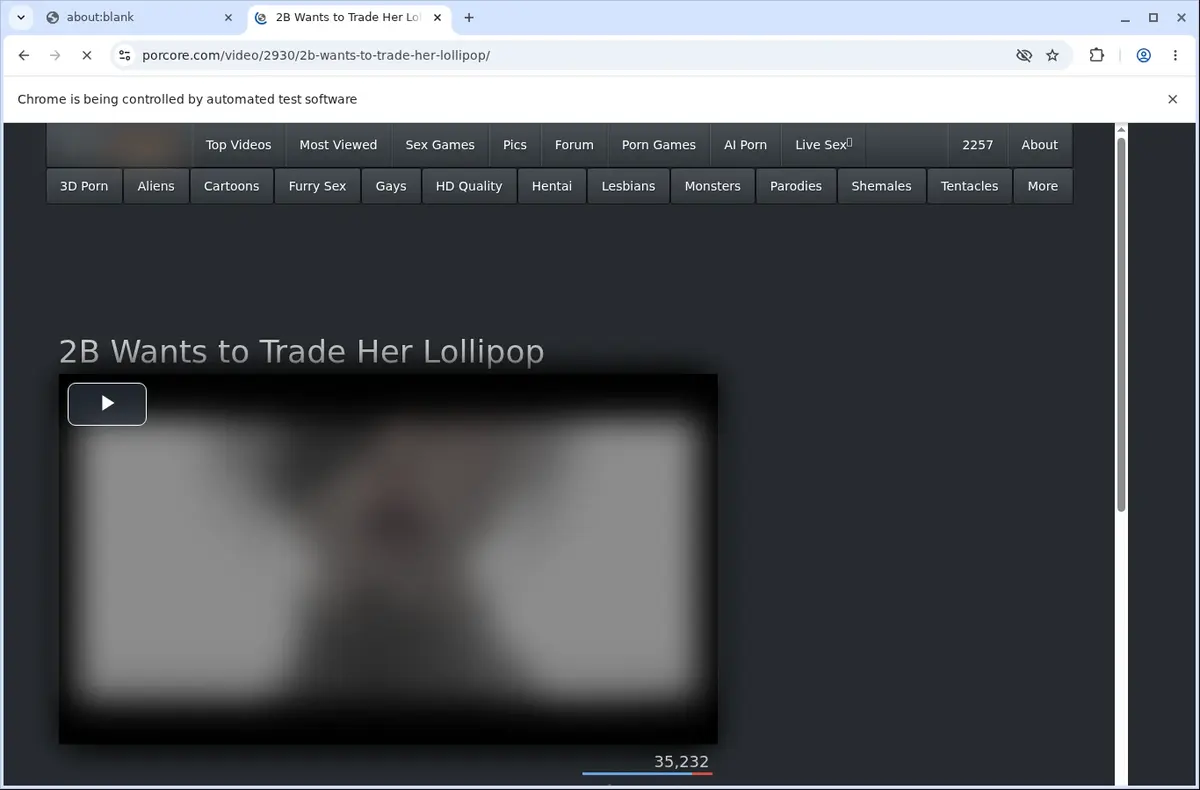Go back with the browser back arrow
The width and height of the screenshot is (1200, 790).
tap(24, 56)
